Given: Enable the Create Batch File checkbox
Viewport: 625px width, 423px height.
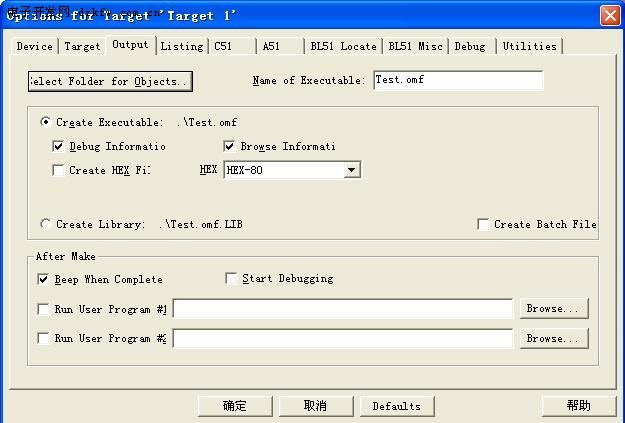Looking at the screenshot, I should coord(483,224).
